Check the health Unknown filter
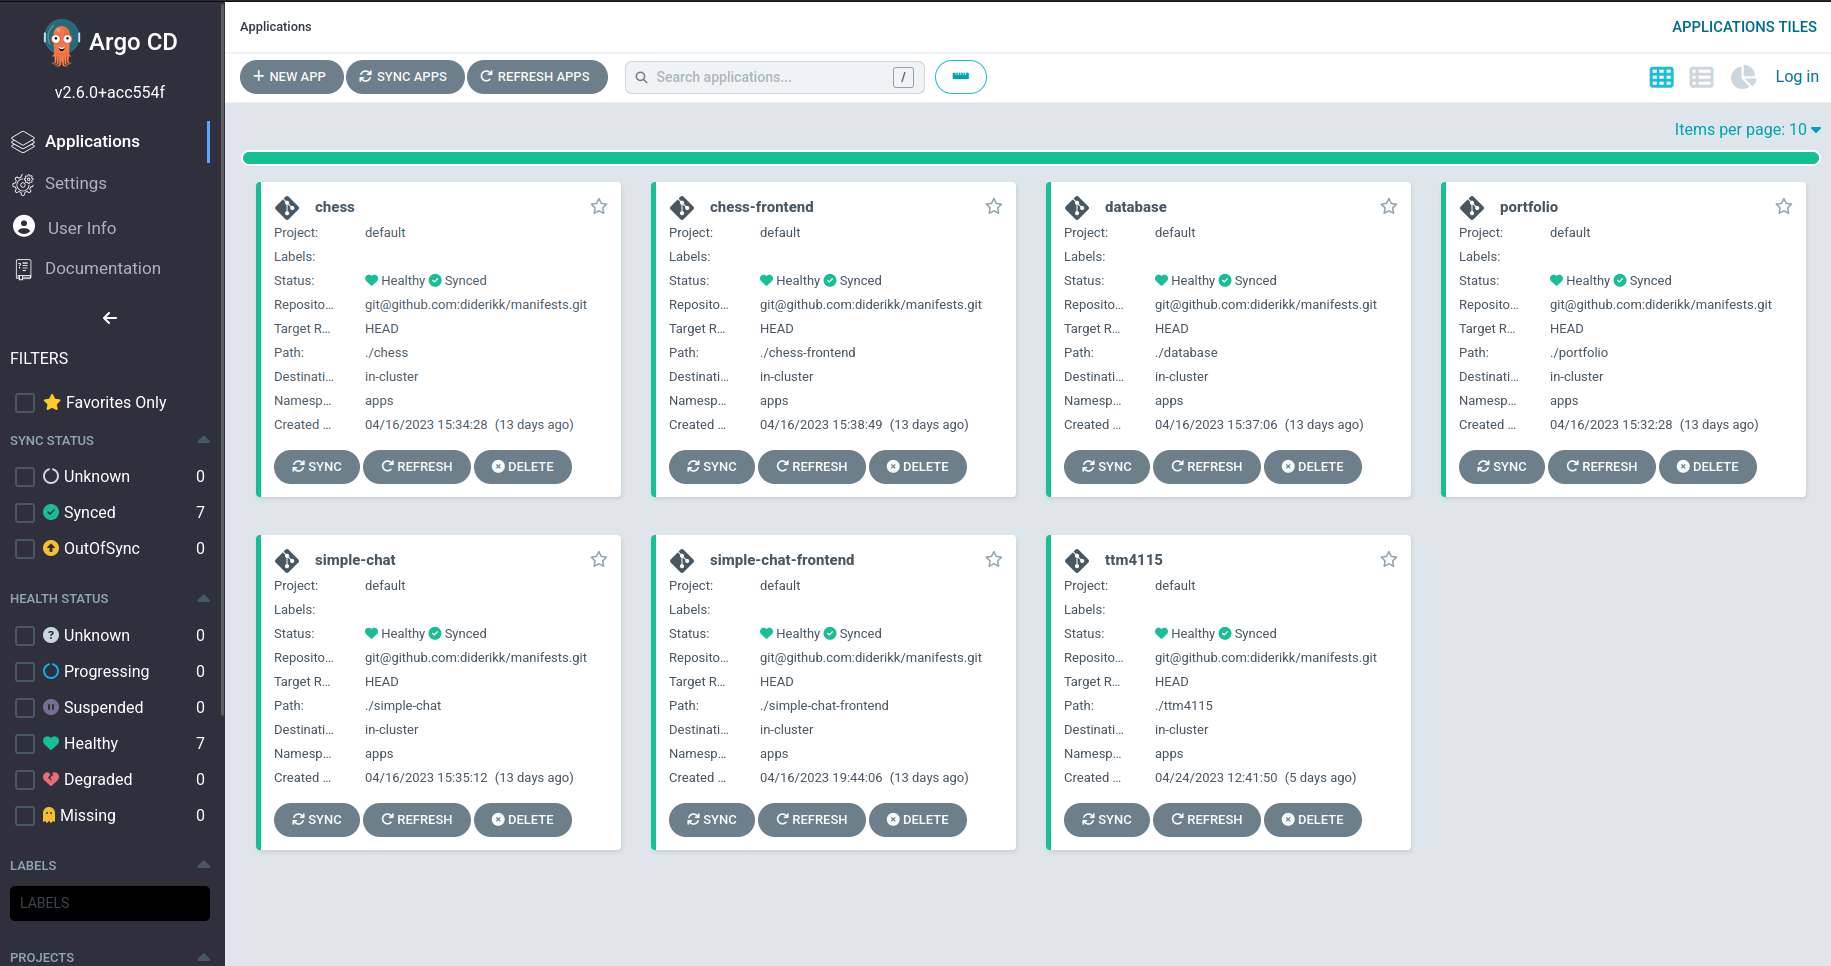The width and height of the screenshot is (1831, 966). (25, 636)
